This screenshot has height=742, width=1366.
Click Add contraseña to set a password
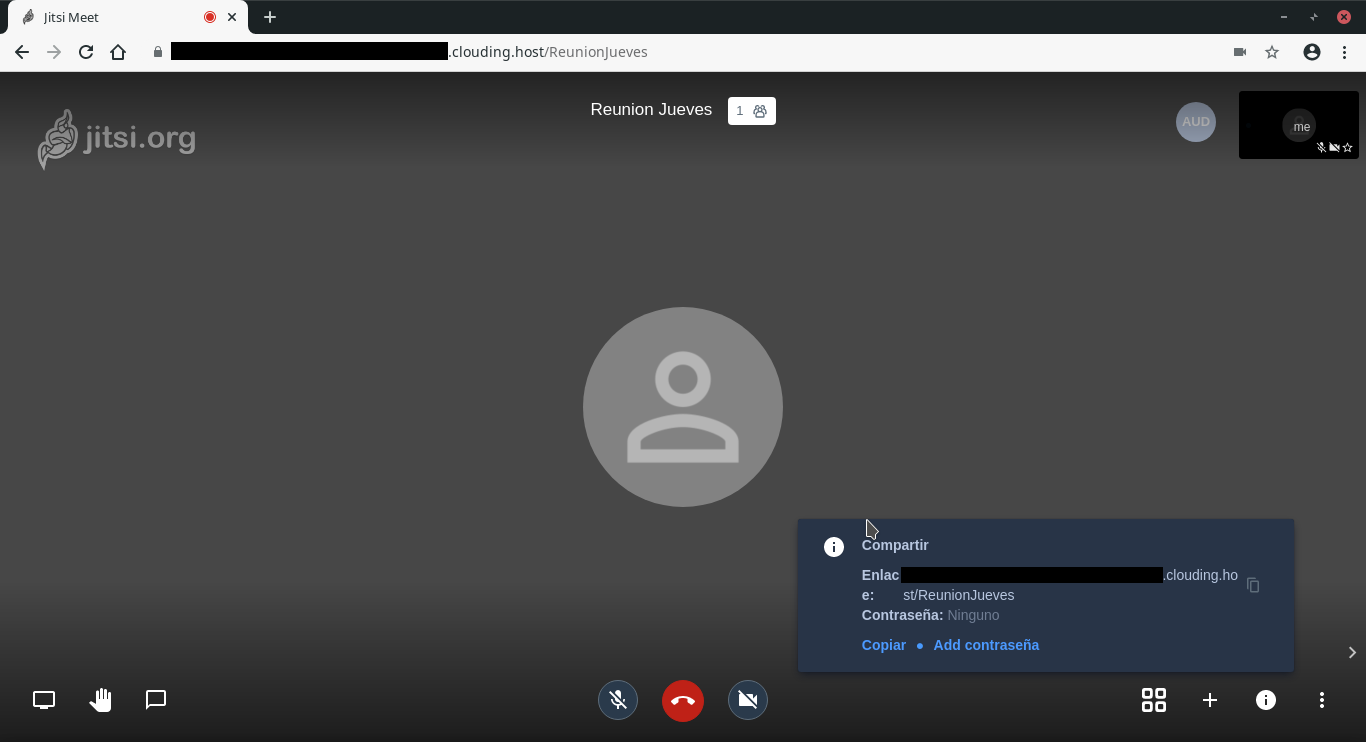[x=986, y=645]
